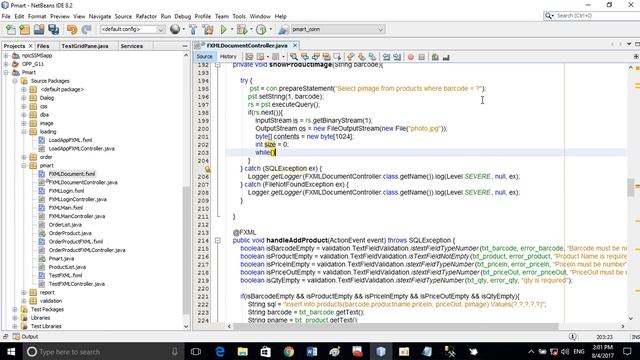This screenshot has height=360, width=640.
Task: Click the browser globe icon in toolbar
Action: (x=175, y=29)
